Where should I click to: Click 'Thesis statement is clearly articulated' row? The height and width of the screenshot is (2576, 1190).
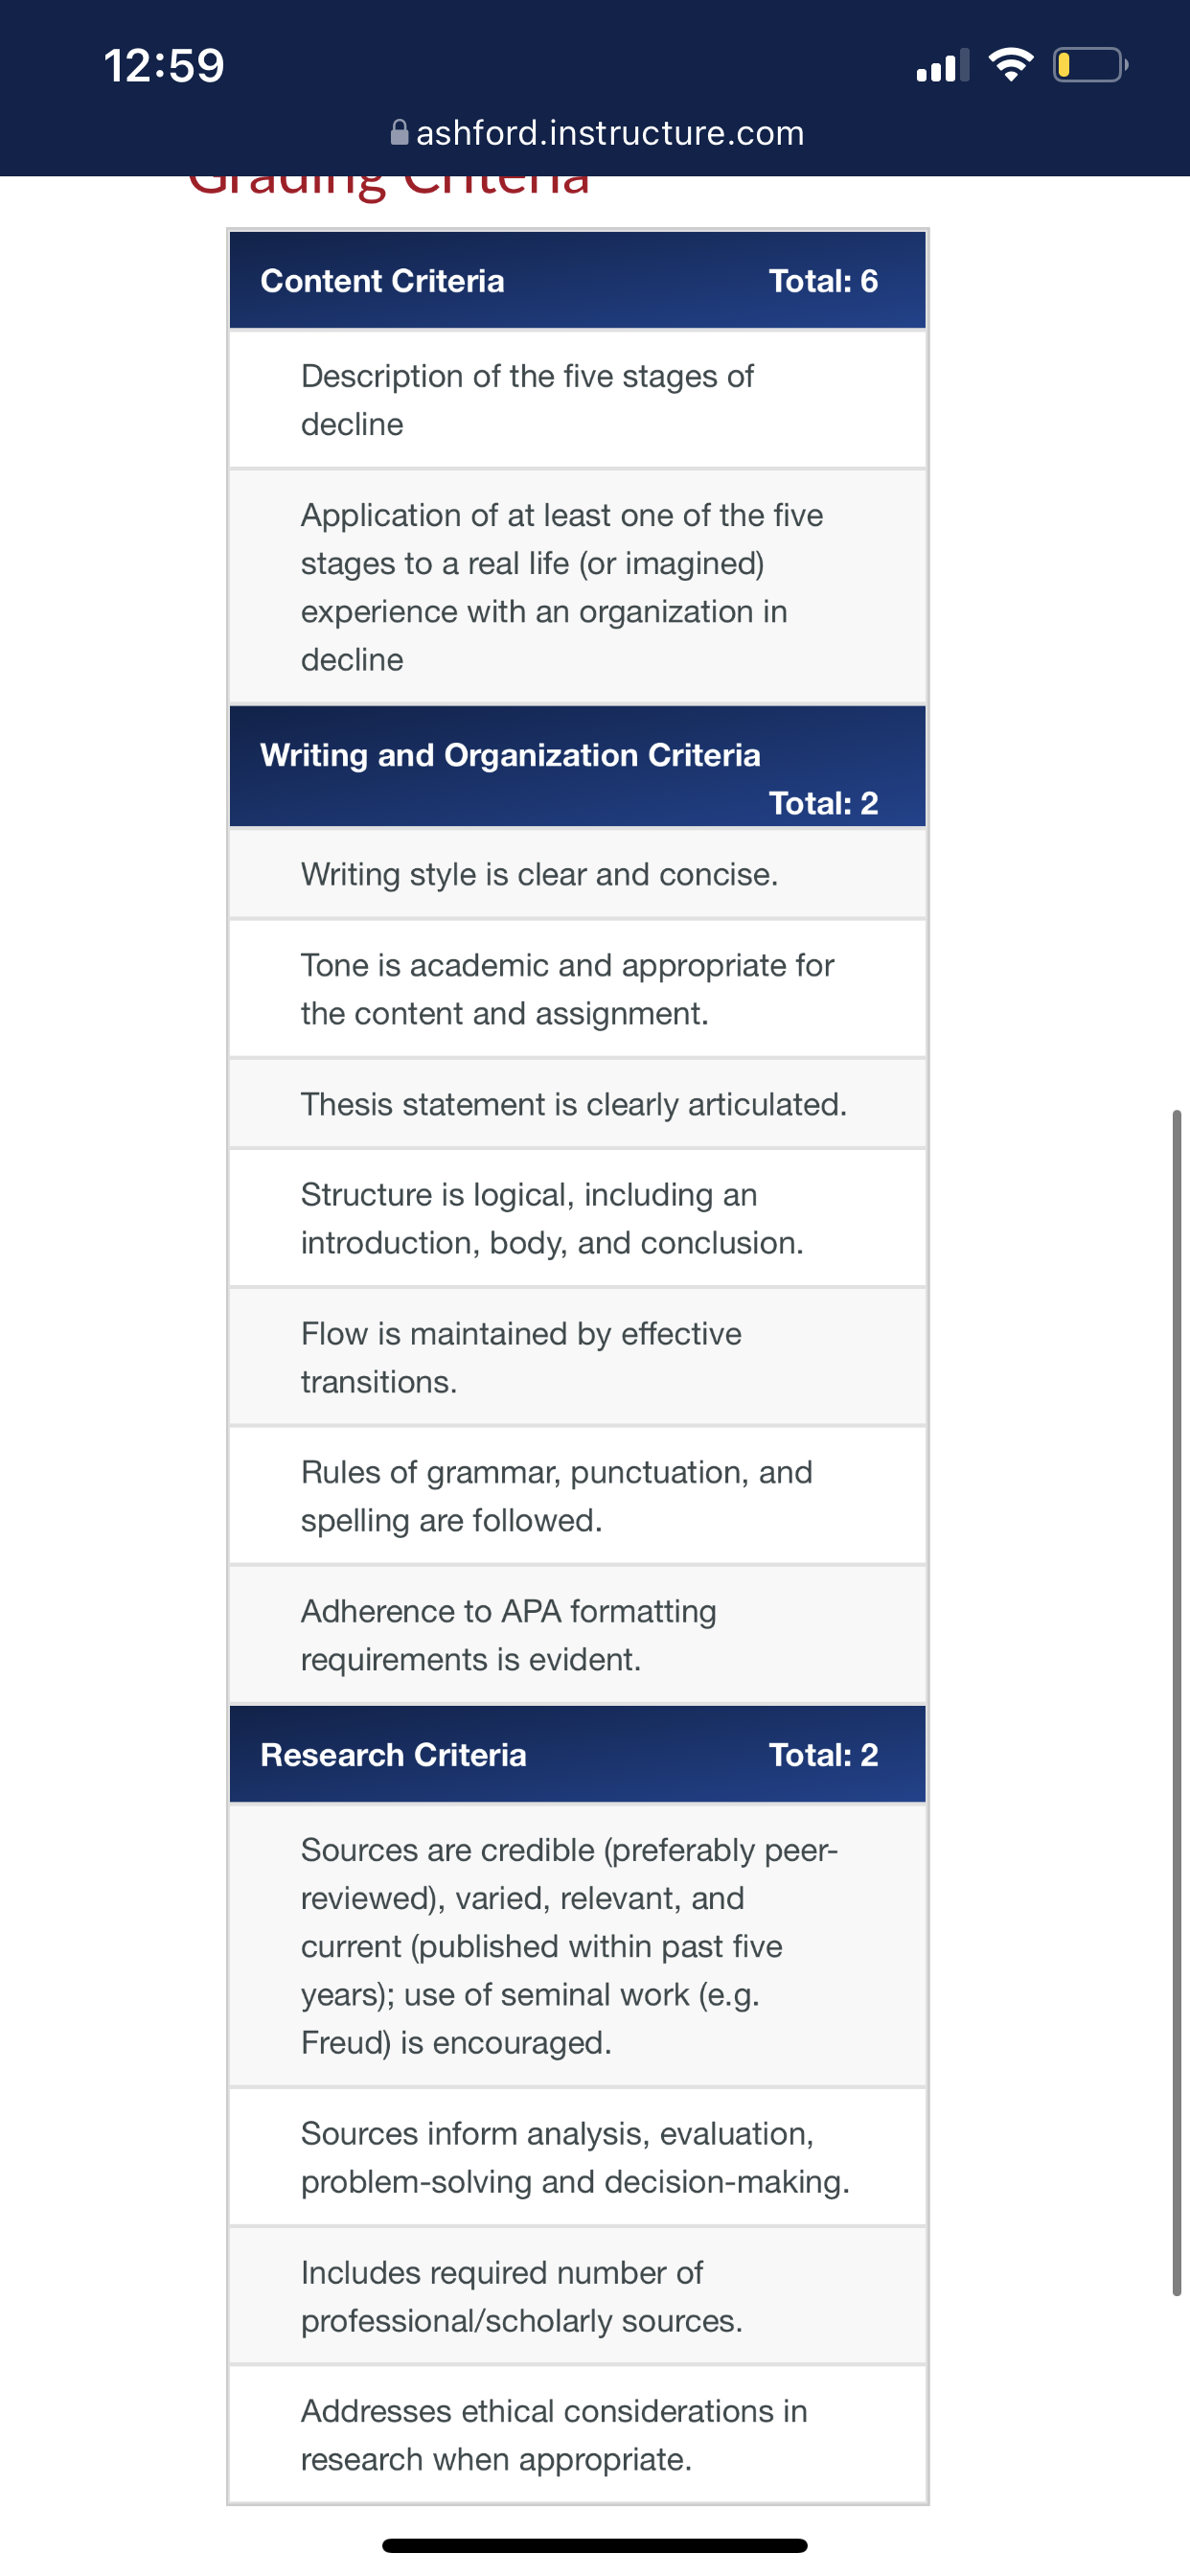click(578, 1103)
